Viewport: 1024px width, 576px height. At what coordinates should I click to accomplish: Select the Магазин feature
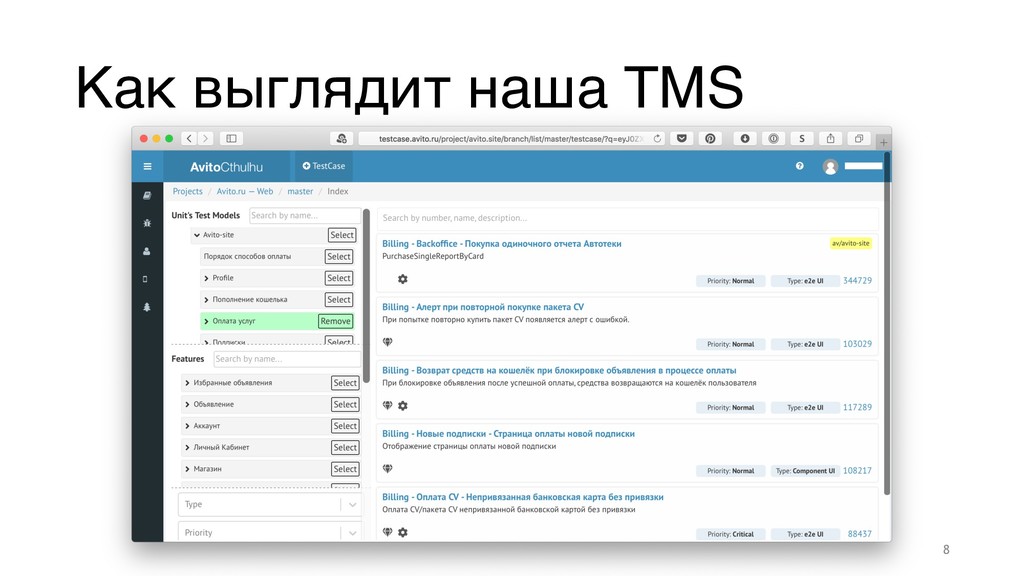[x=345, y=469]
